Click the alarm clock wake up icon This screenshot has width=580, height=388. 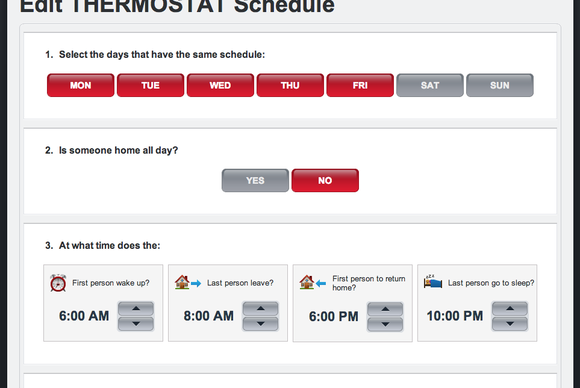point(58,283)
